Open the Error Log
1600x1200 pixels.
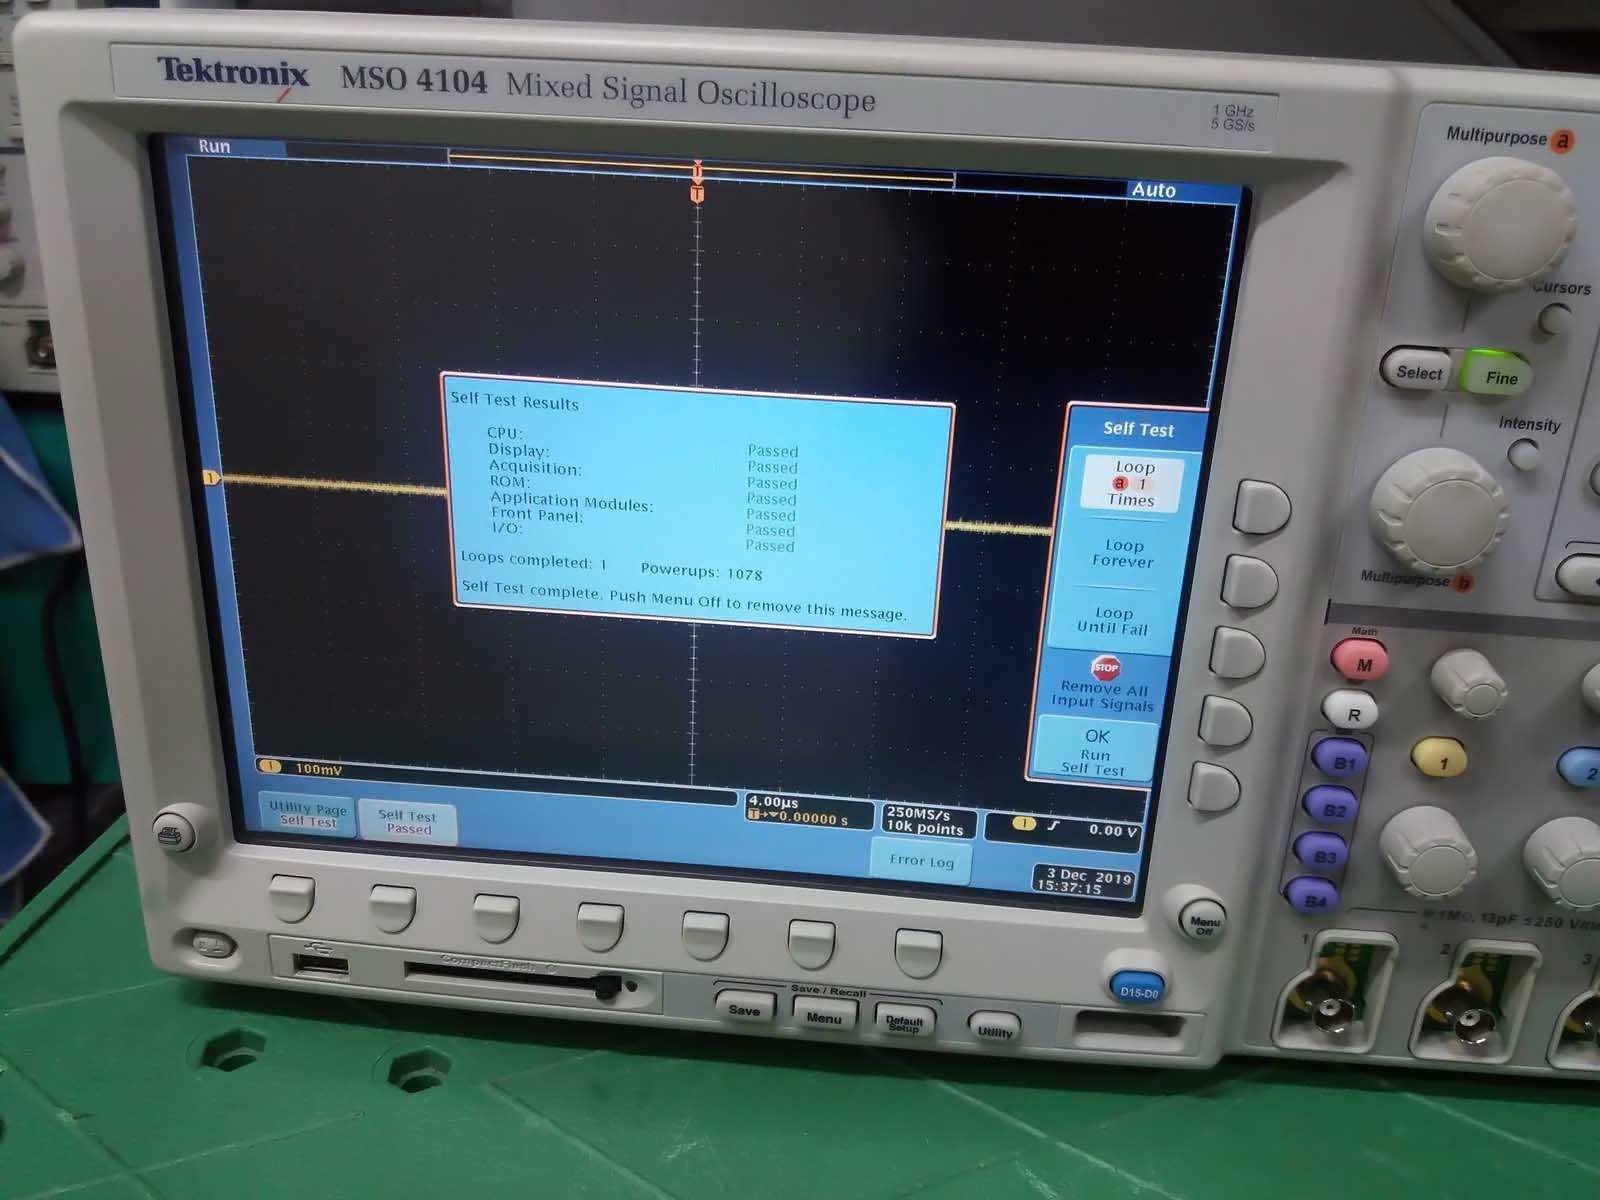coord(921,860)
